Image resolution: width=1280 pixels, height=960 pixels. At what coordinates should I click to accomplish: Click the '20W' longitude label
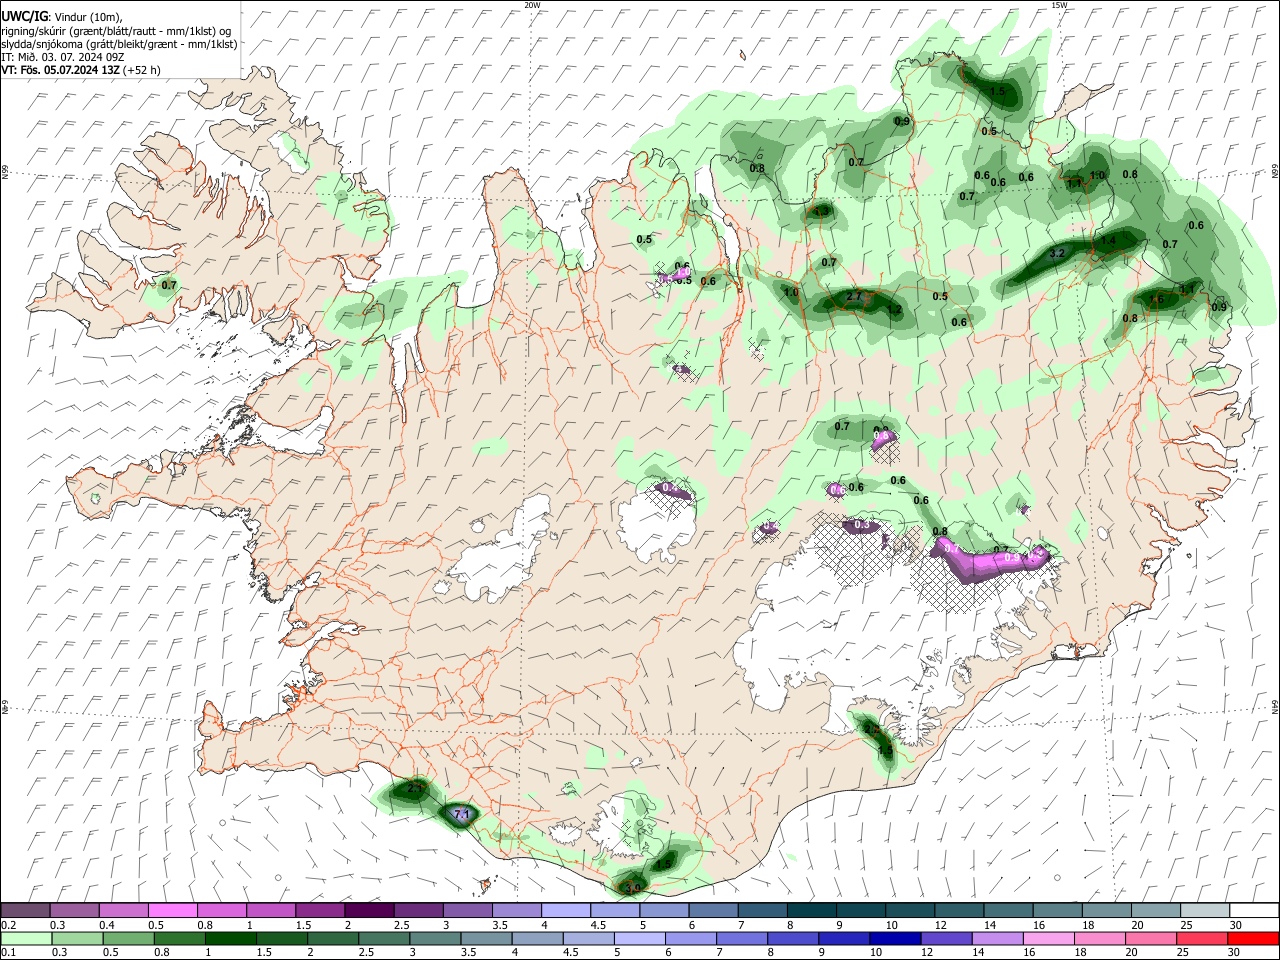coord(532,5)
